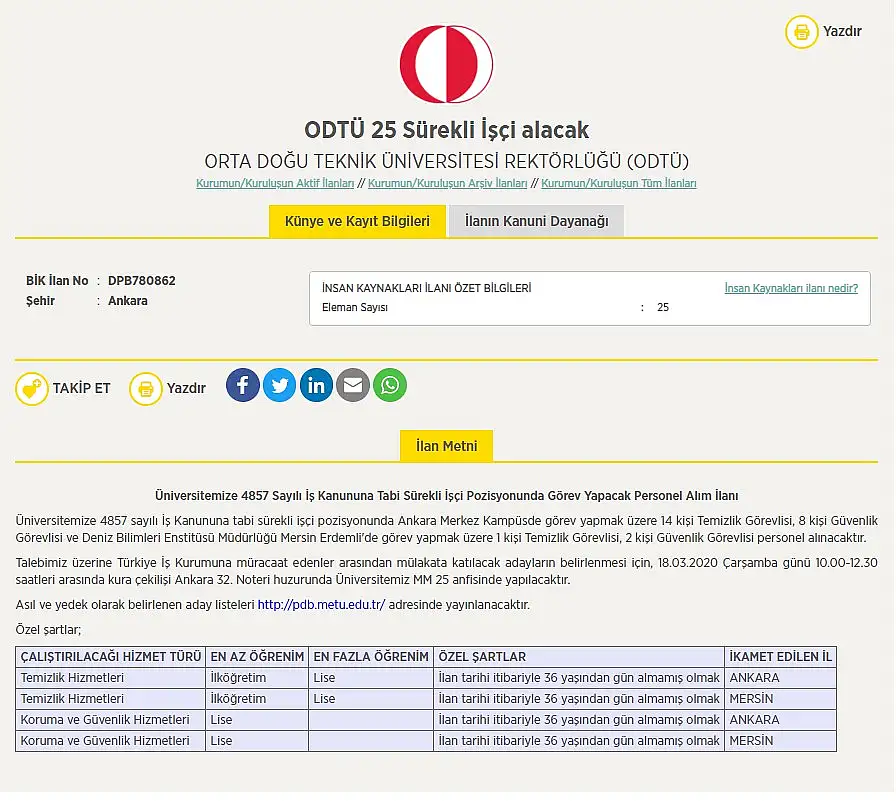The height and width of the screenshot is (801, 896).
Task: Click the Özel şartlar; label
Action: tap(49, 630)
